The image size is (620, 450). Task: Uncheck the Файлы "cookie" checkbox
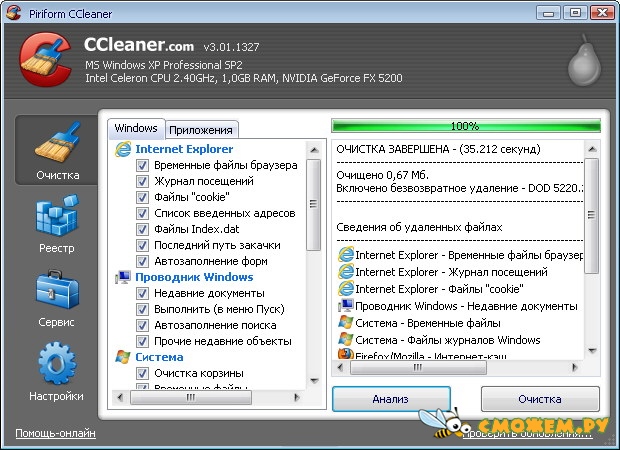(x=142, y=197)
